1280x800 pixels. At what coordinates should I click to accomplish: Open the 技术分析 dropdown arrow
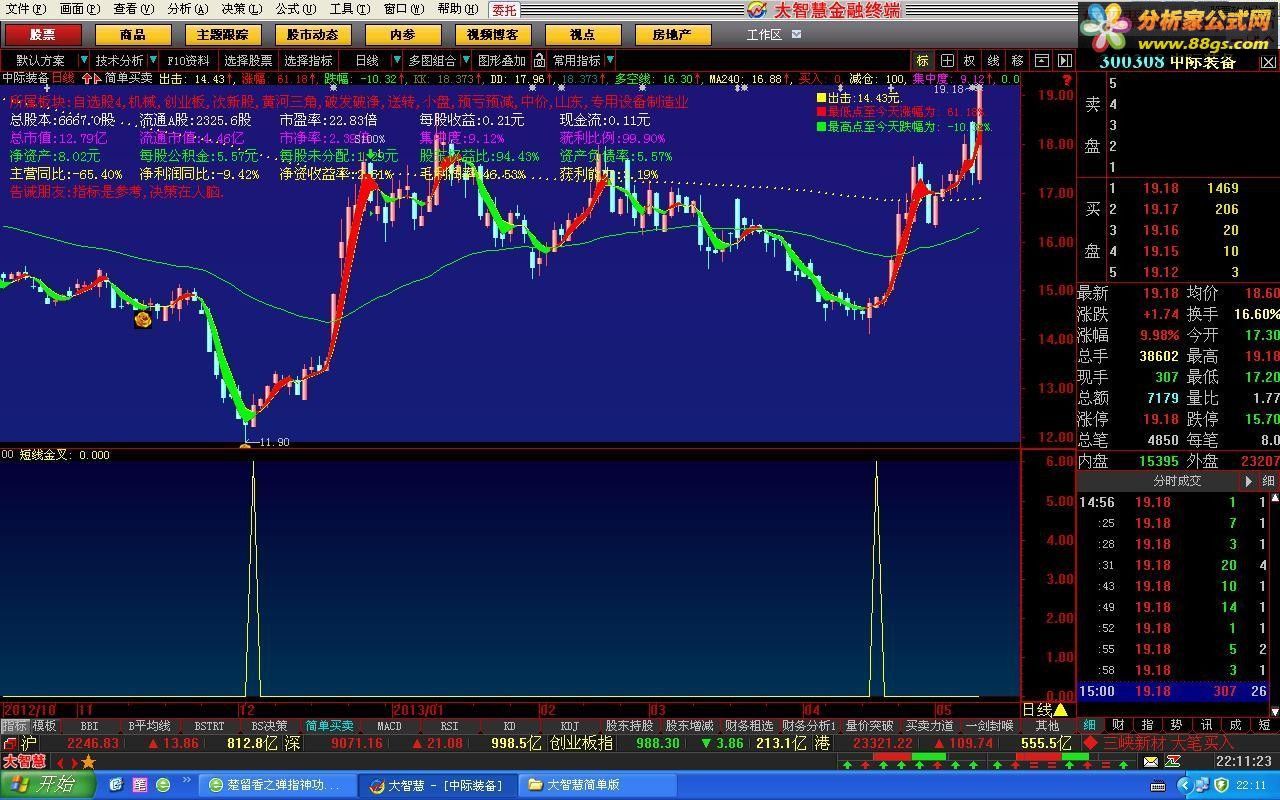click(x=152, y=61)
